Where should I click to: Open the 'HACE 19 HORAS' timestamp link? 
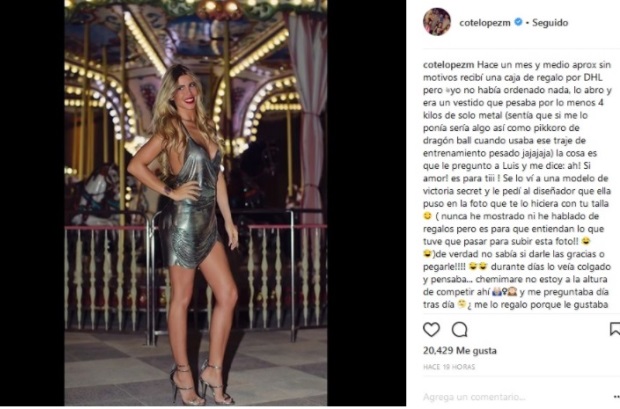pyautogui.click(x=449, y=367)
